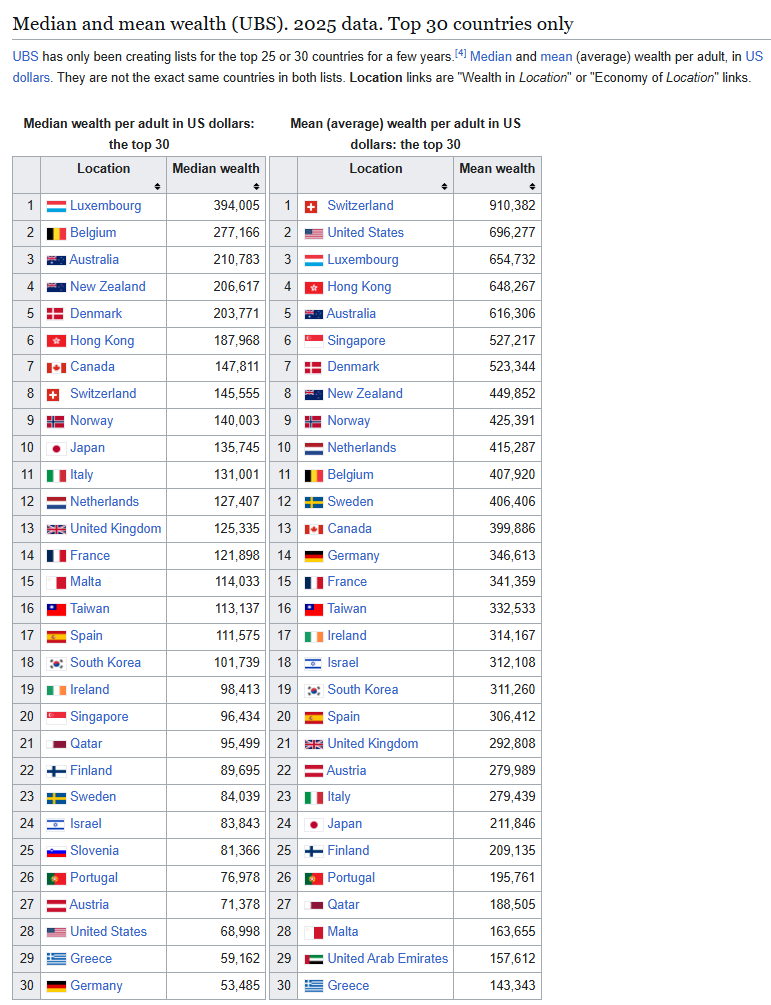Click Austria flag in mean wealth table
Screen dimensions: 771x1005
pos(313,771)
